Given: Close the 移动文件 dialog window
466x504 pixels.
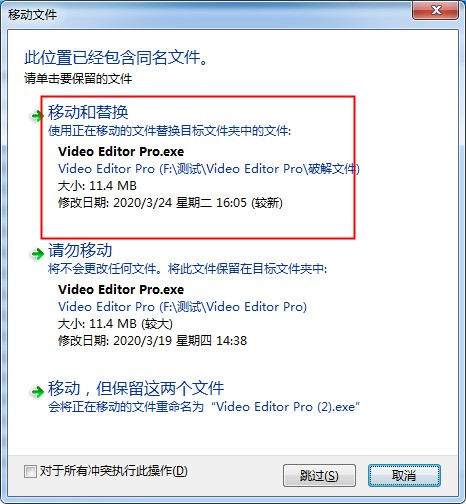Looking at the screenshot, I should tap(436, 10).
